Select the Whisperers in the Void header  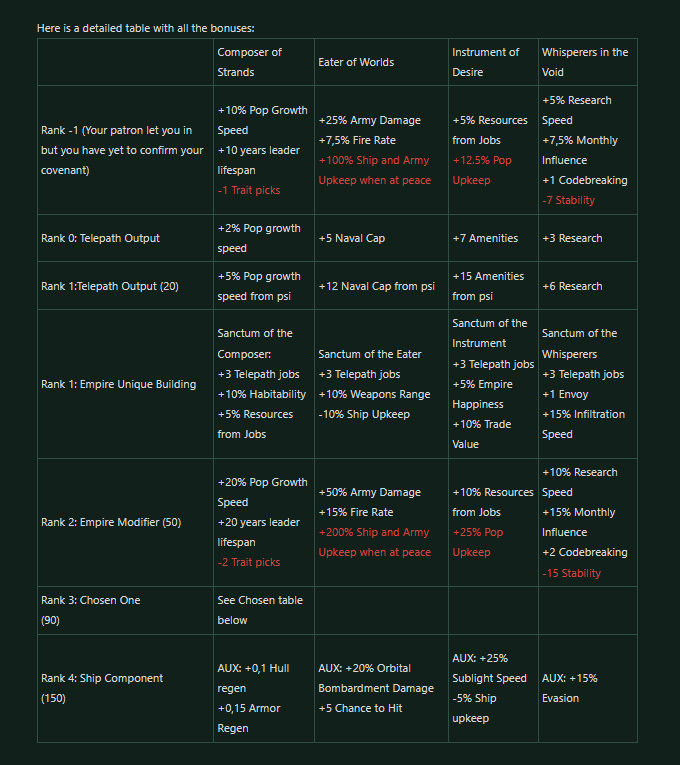pos(584,62)
